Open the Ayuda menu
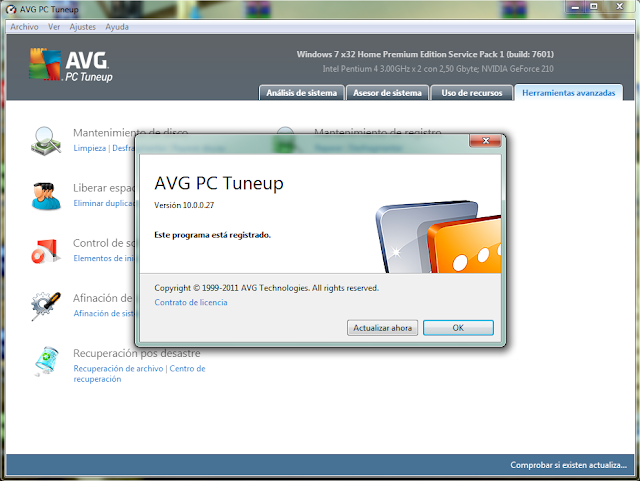640x481 pixels. [x=117, y=27]
